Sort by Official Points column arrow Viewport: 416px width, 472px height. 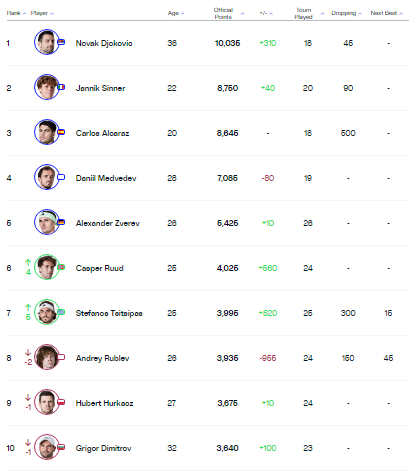(242, 14)
